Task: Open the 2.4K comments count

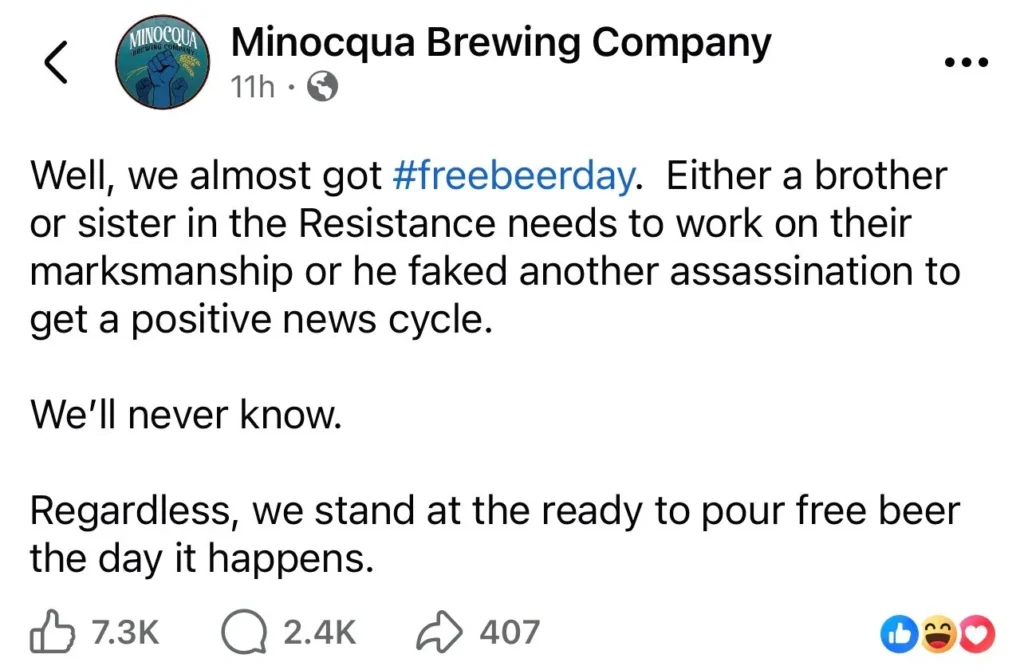Action: tap(319, 632)
